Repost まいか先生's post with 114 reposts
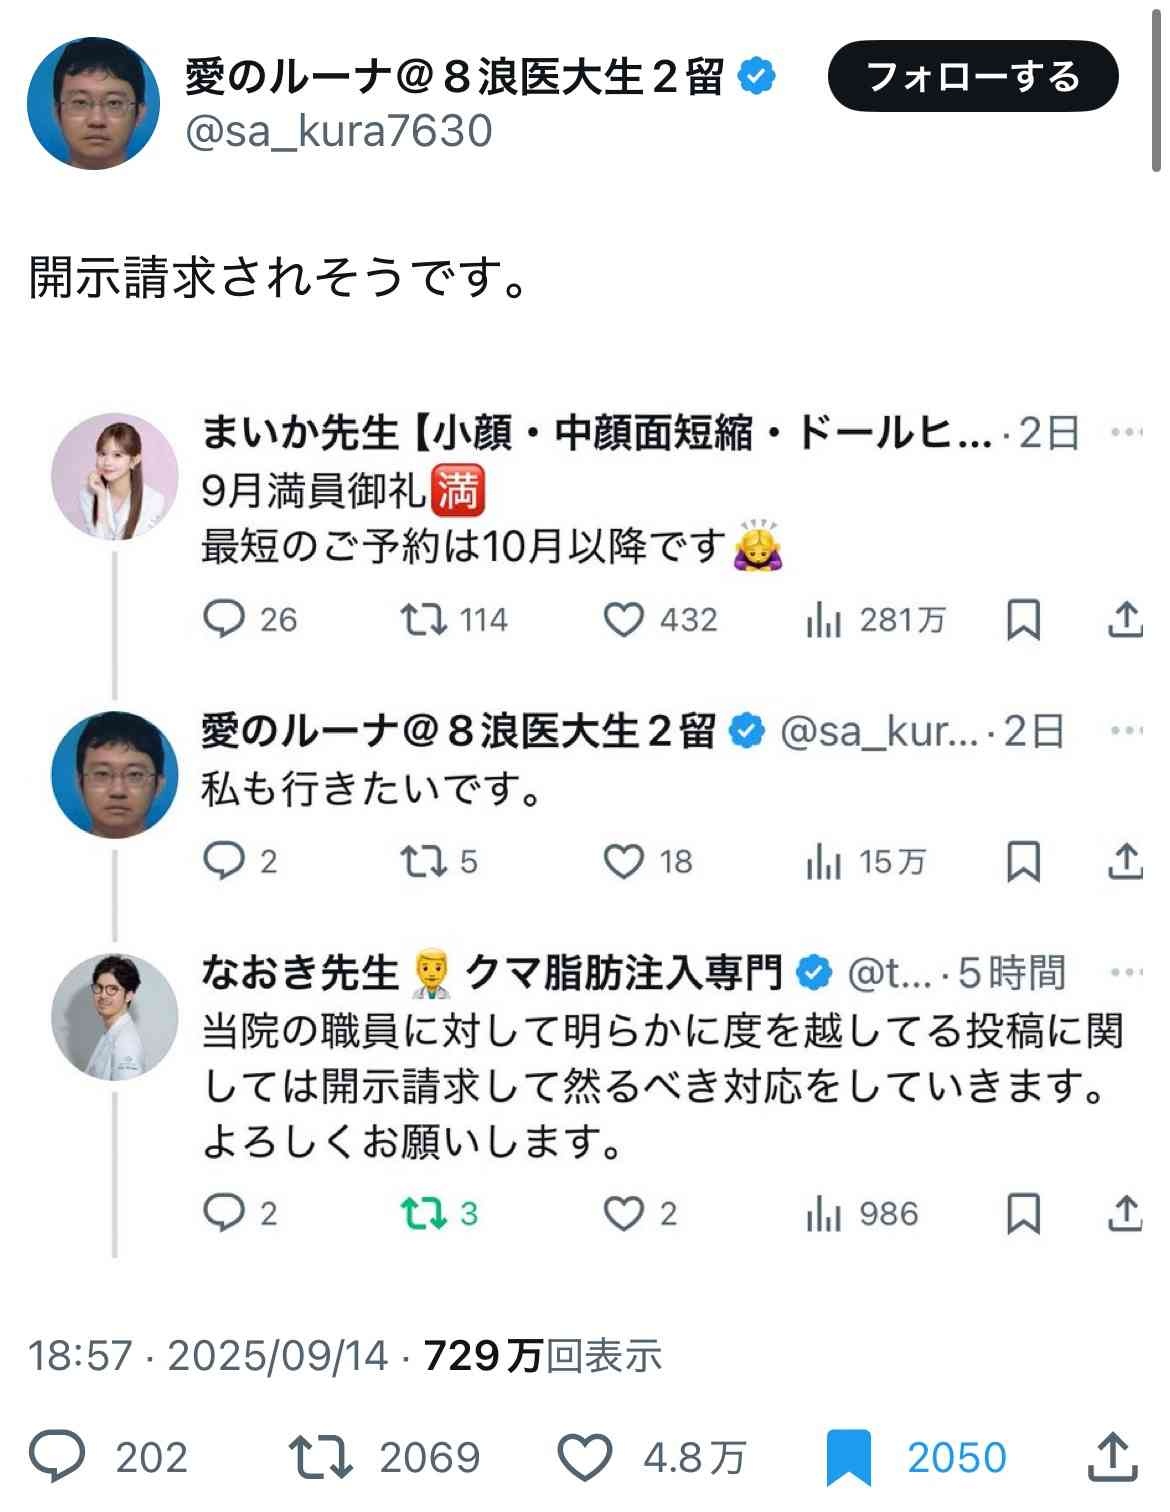This screenshot has width=1170, height=1512. pyautogui.click(x=423, y=620)
